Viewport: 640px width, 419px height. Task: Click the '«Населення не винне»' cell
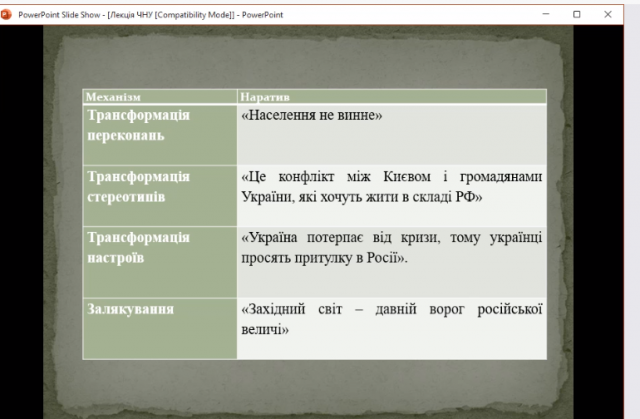point(392,135)
